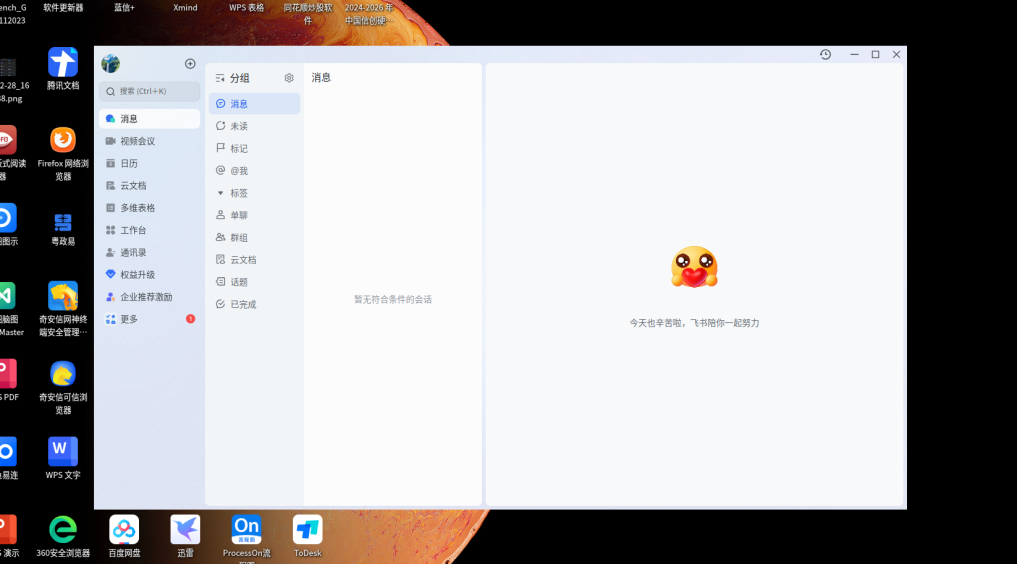Select the 未读 filter tab

tap(238, 126)
